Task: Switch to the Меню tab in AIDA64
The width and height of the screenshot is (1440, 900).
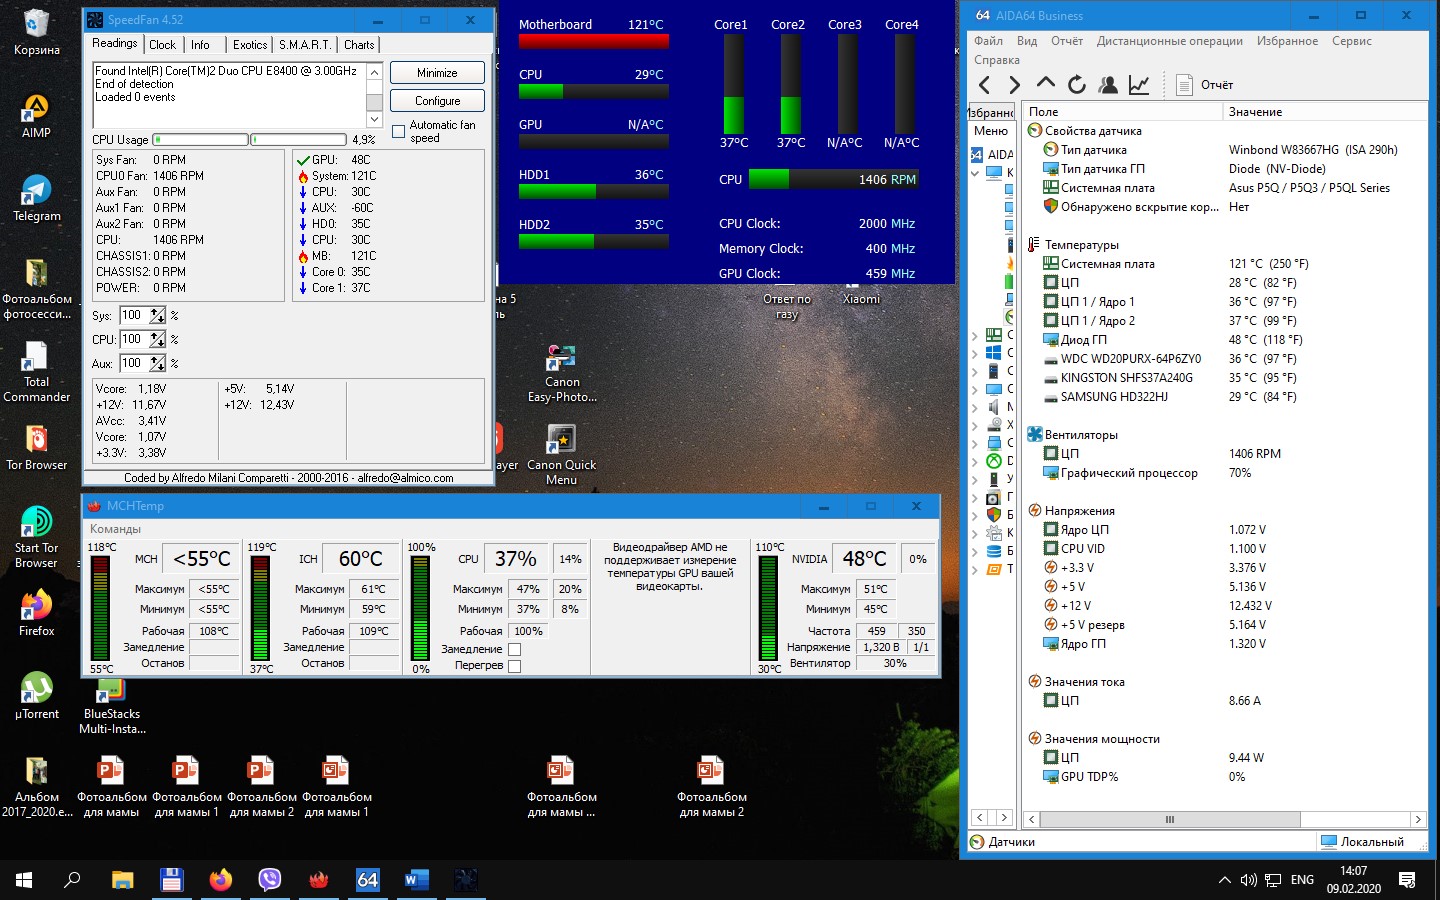Action: [x=991, y=131]
